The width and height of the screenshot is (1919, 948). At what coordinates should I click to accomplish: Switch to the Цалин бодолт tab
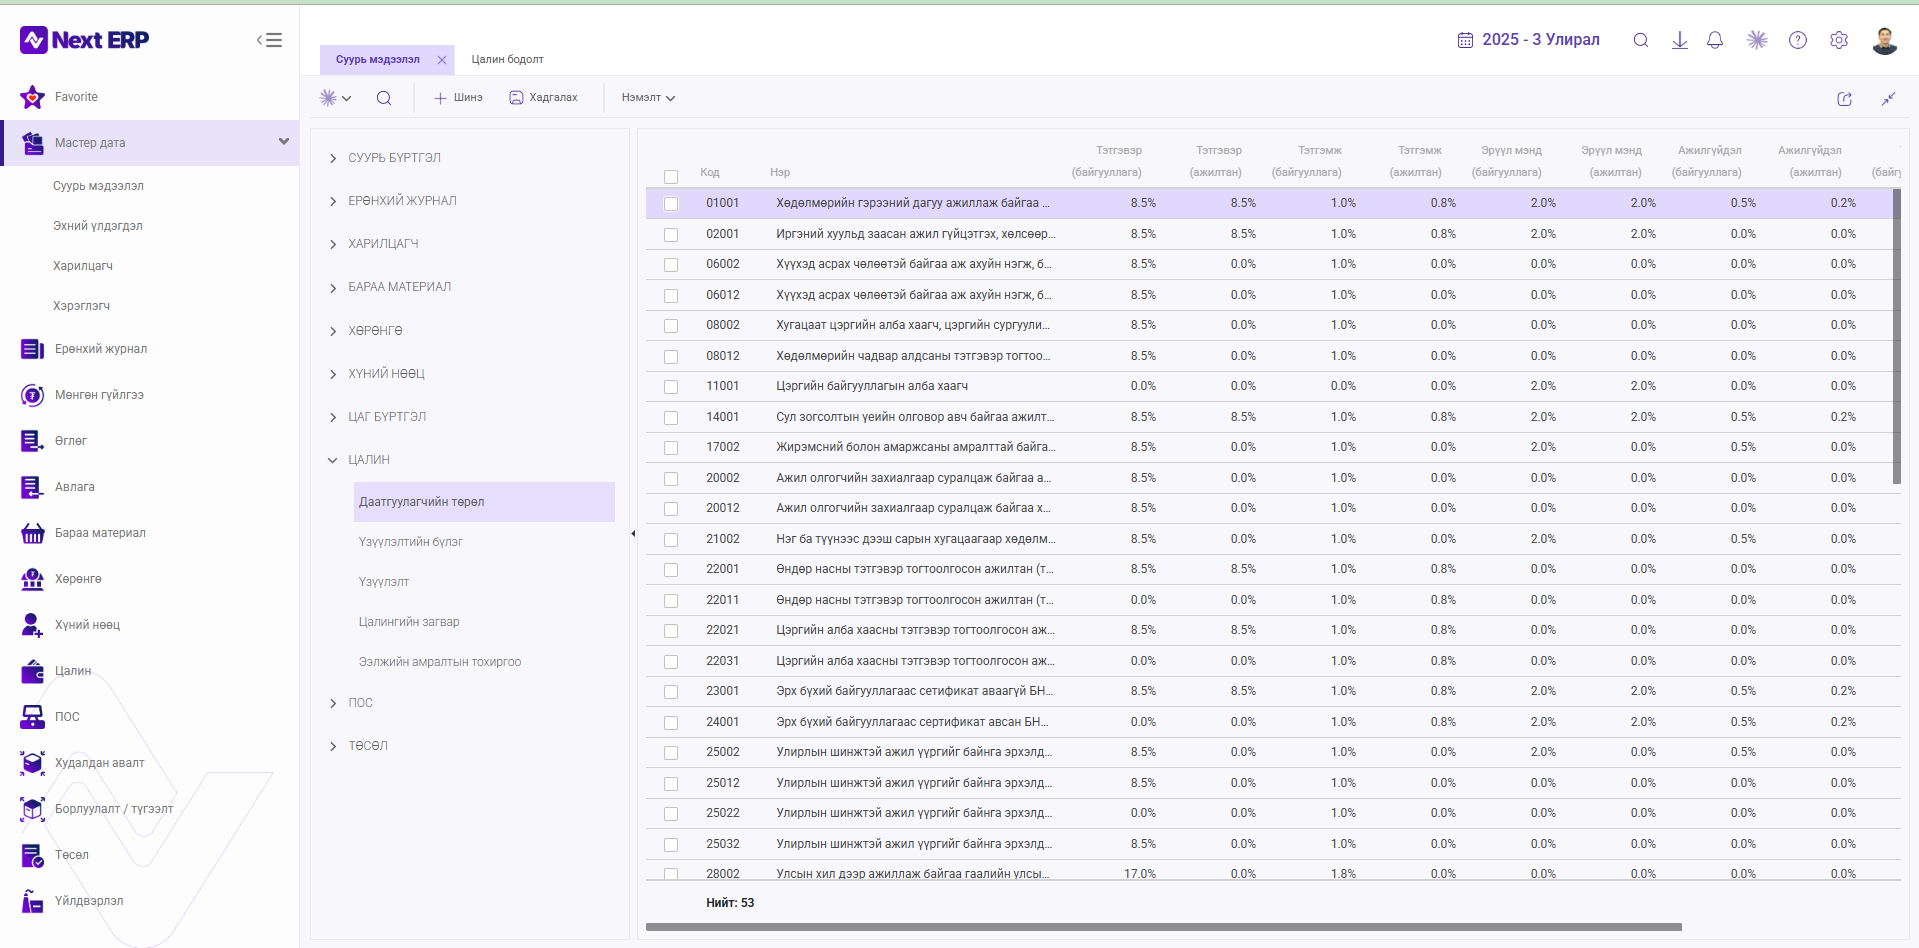[x=508, y=60]
